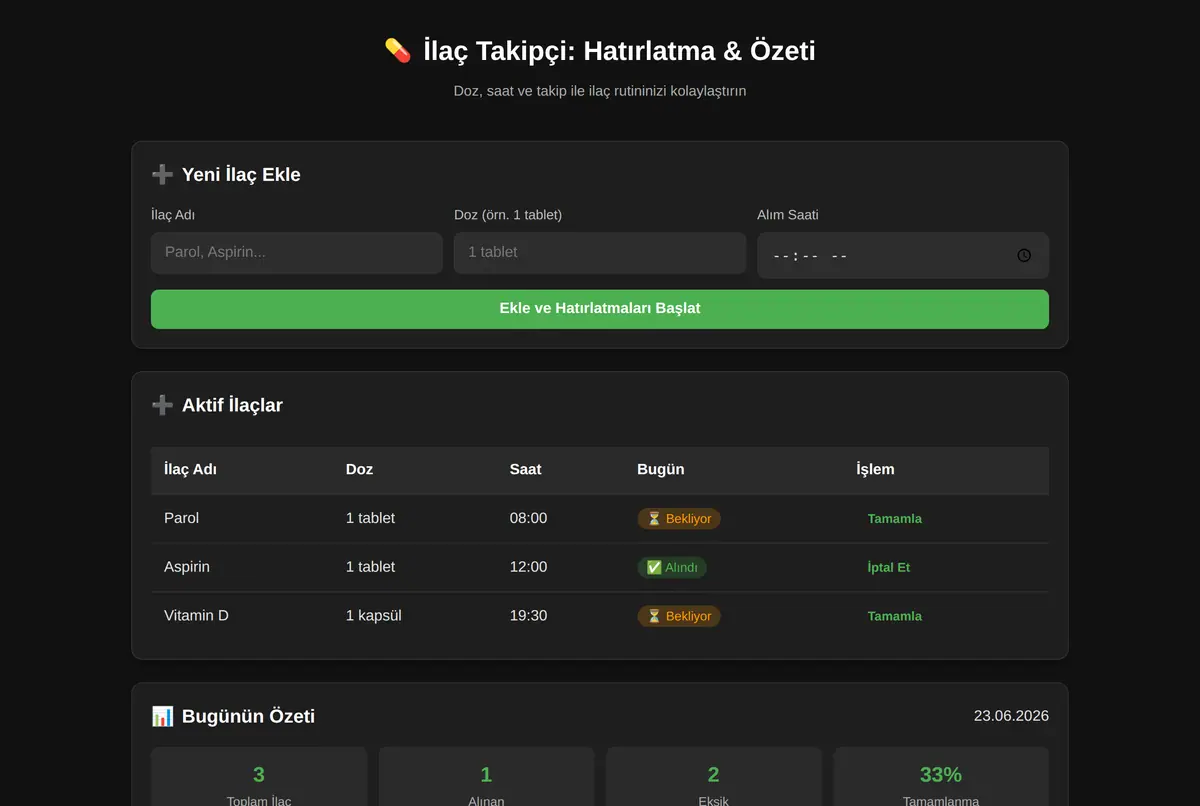Click the Eksik count 2
This screenshot has height=806, width=1200.
[714, 774]
